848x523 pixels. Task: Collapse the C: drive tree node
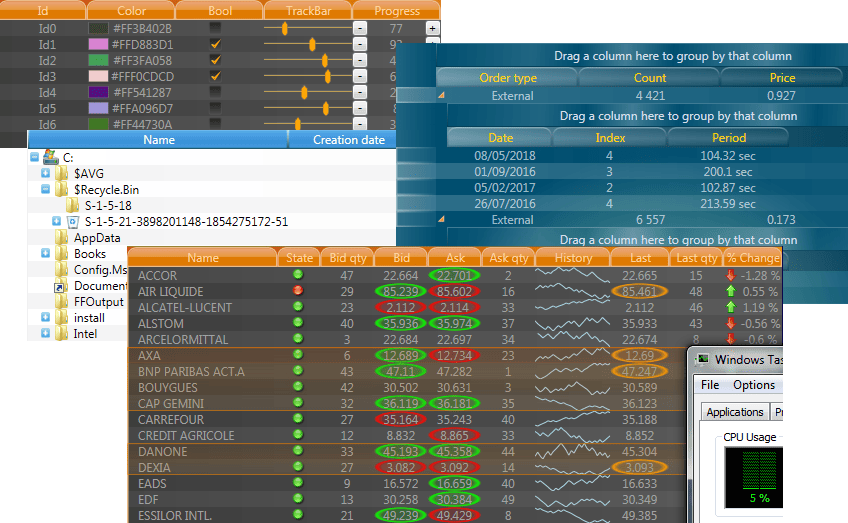34,157
